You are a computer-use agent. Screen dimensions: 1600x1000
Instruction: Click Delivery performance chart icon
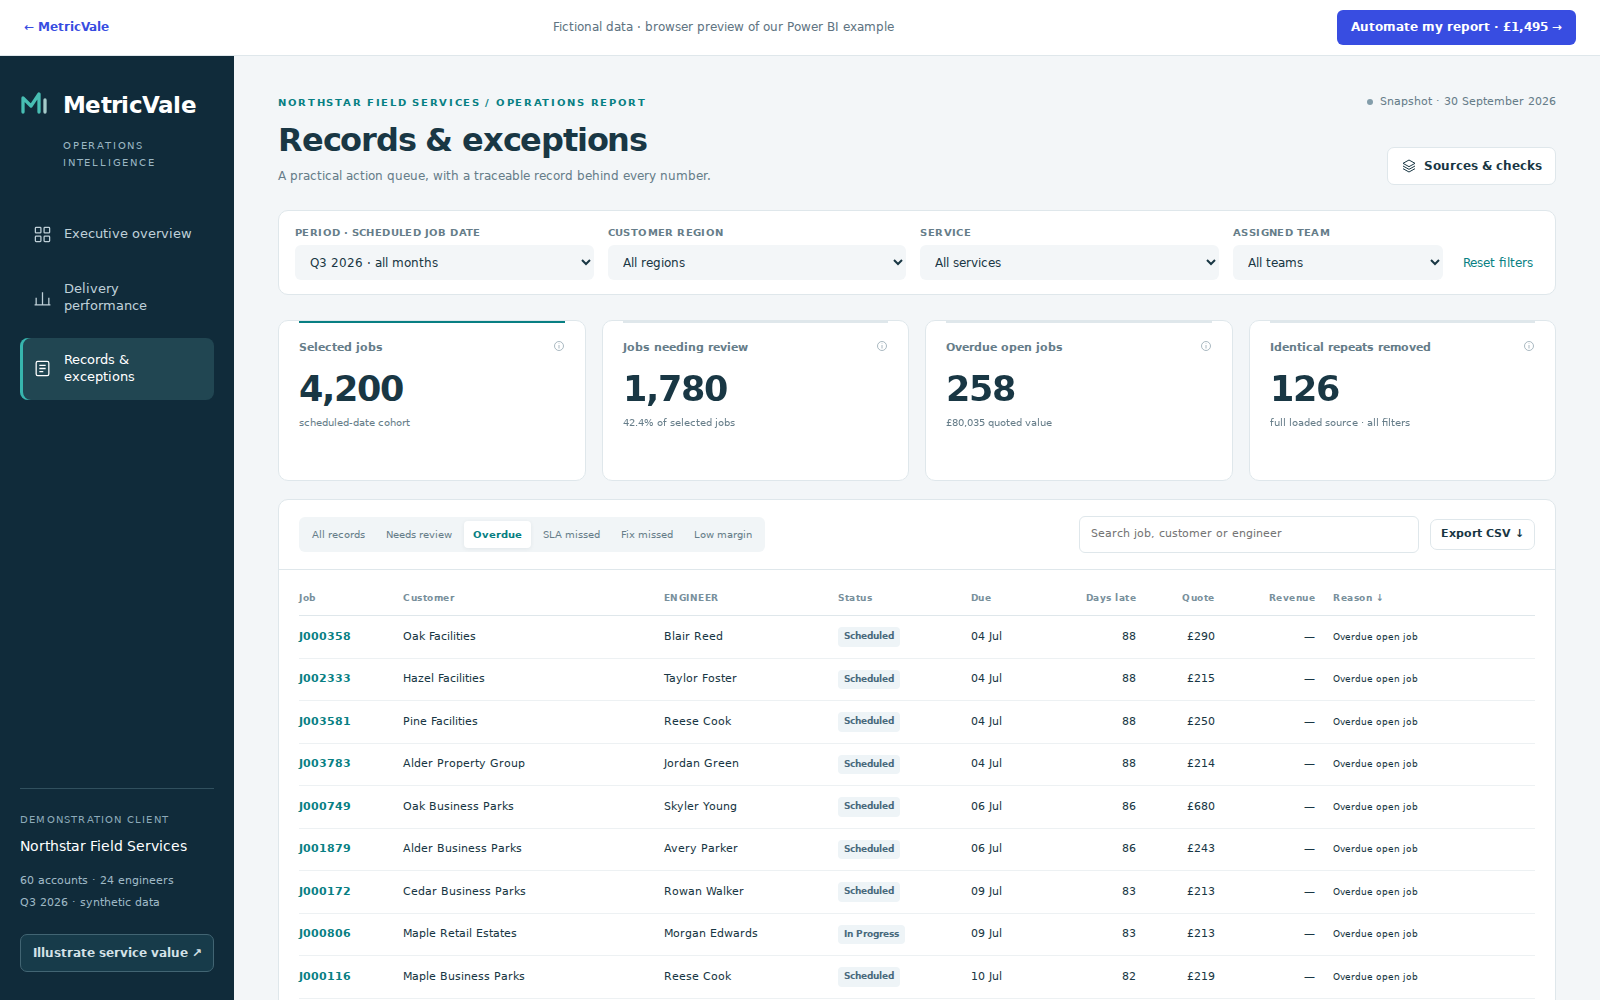(x=42, y=298)
